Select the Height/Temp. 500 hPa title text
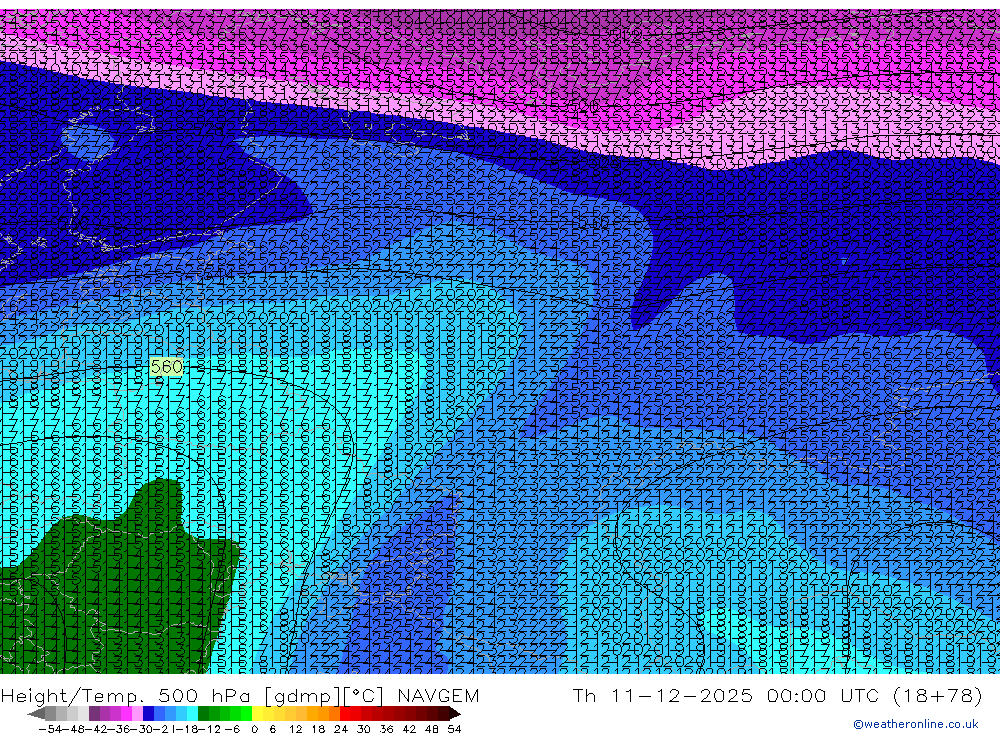 (128, 695)
